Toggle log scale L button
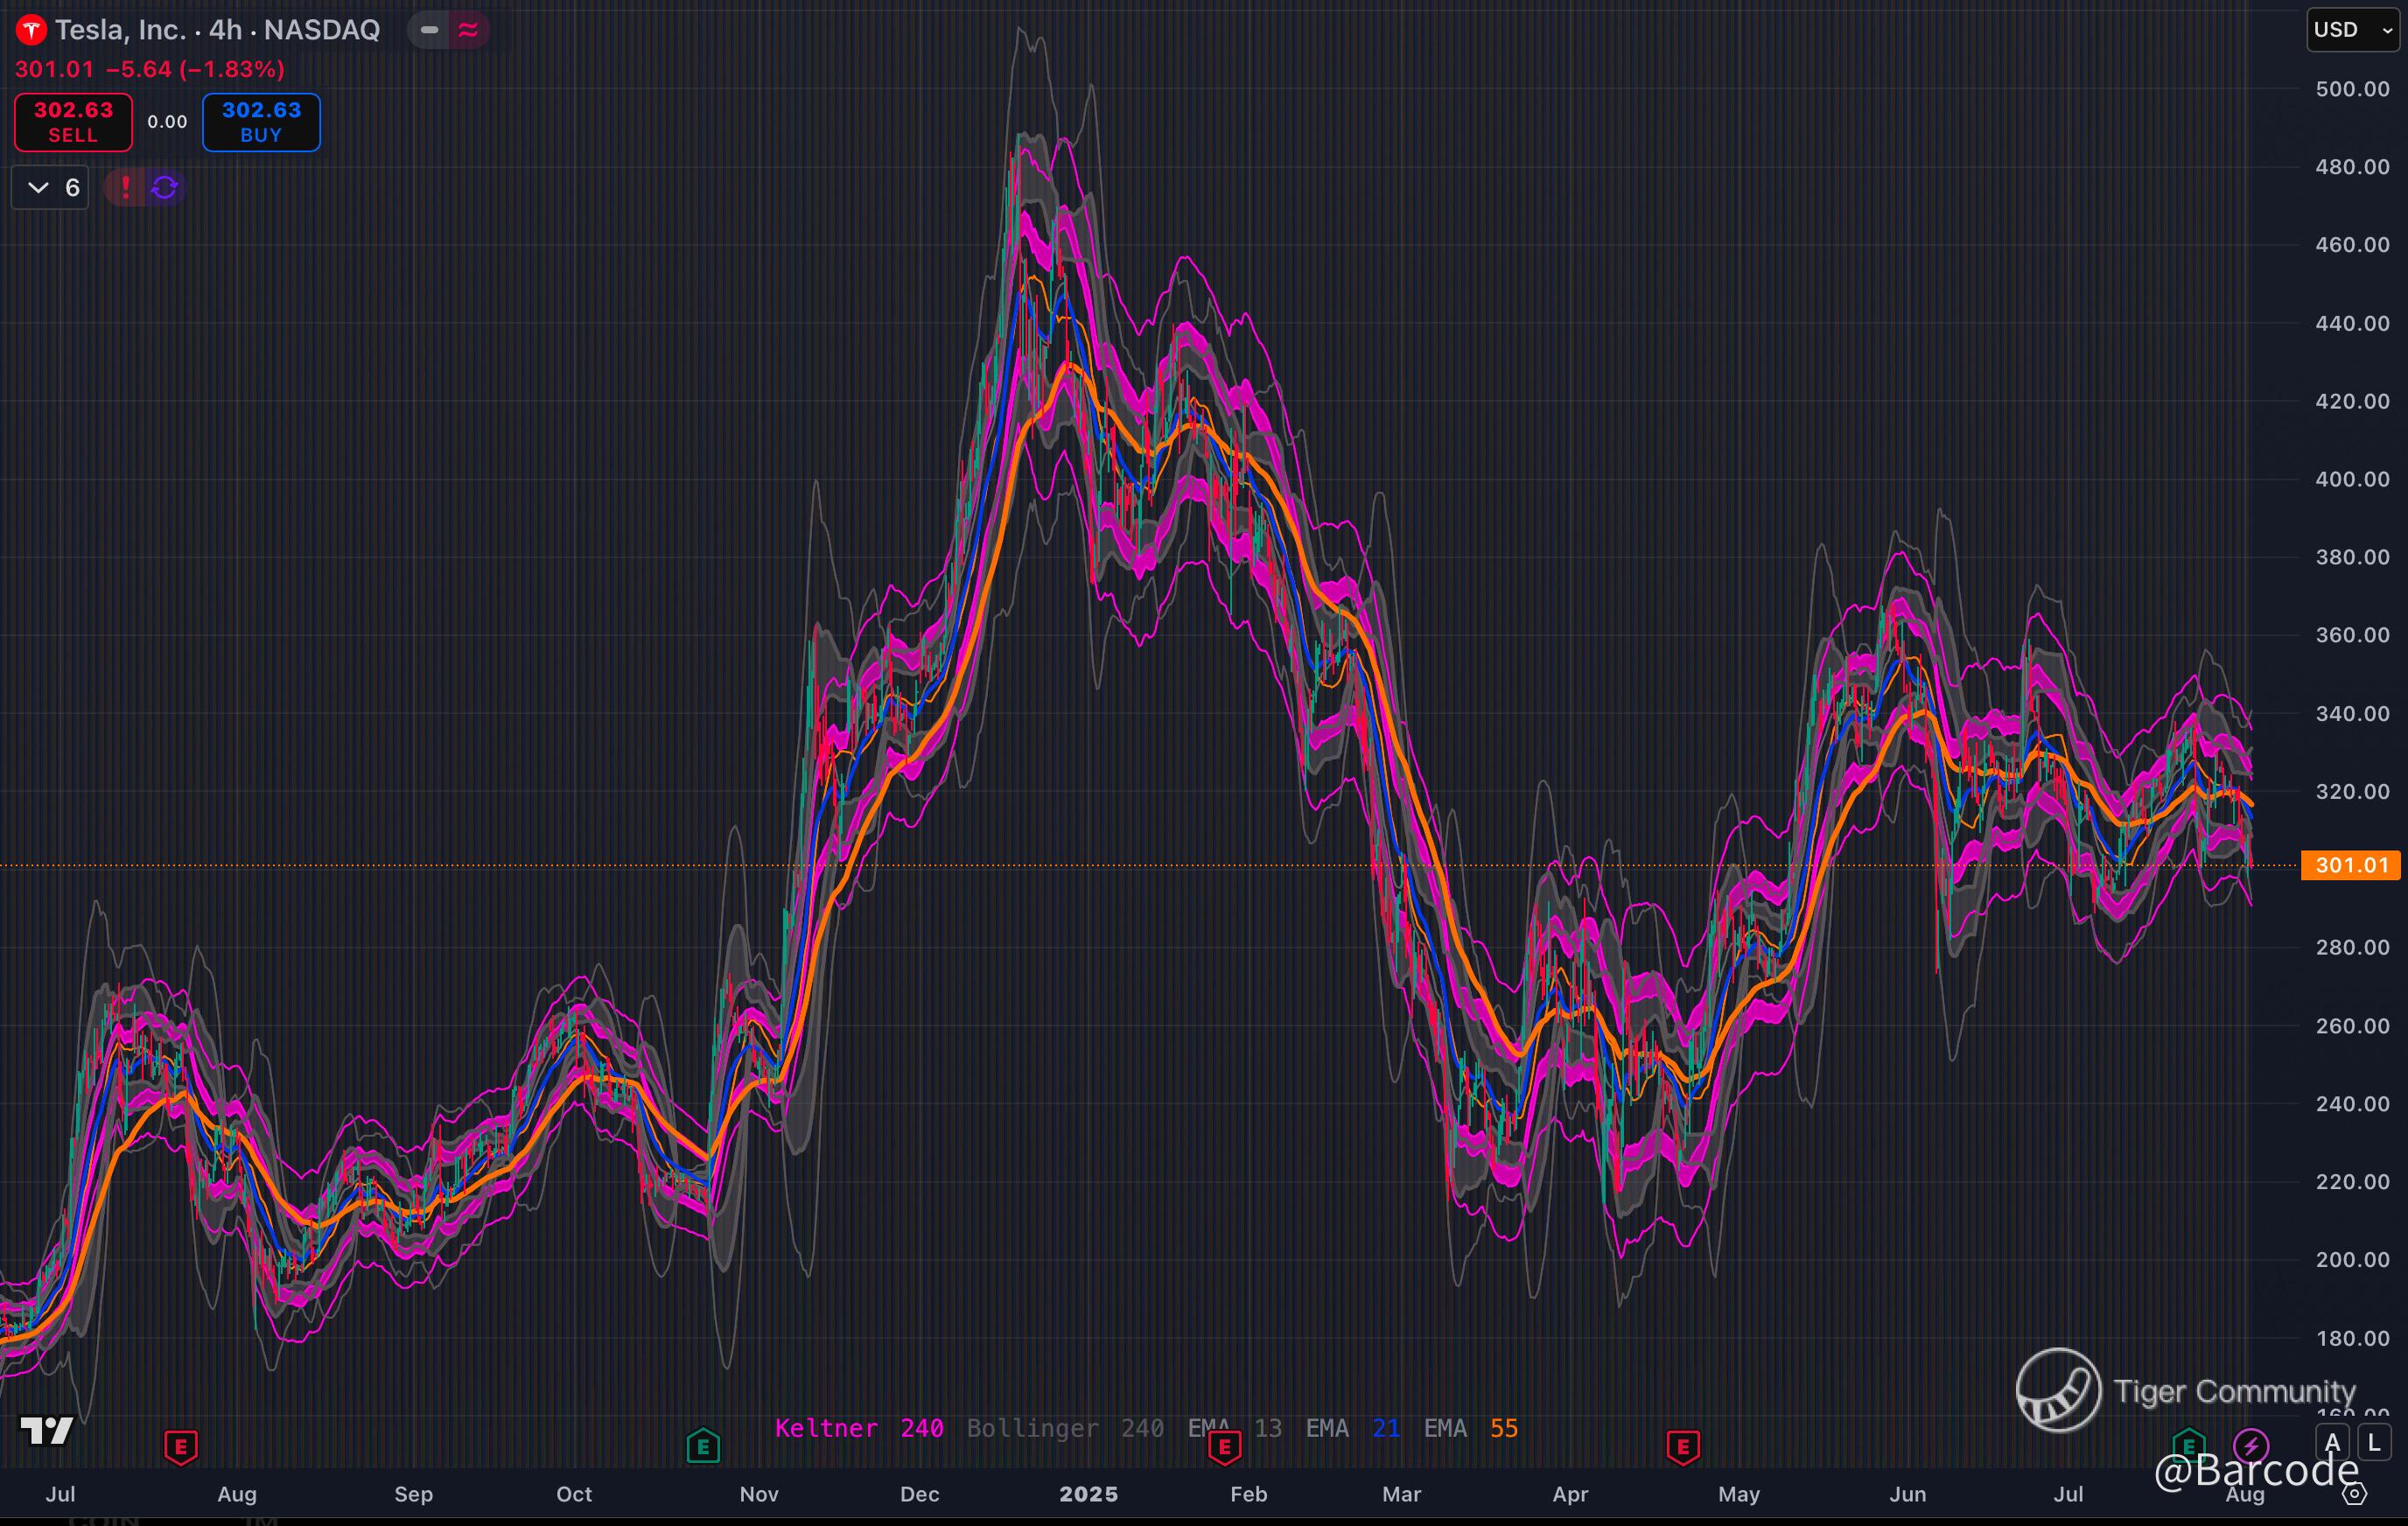This screenshot has width=2408, height=1526. click(x=2374, y=1443)
